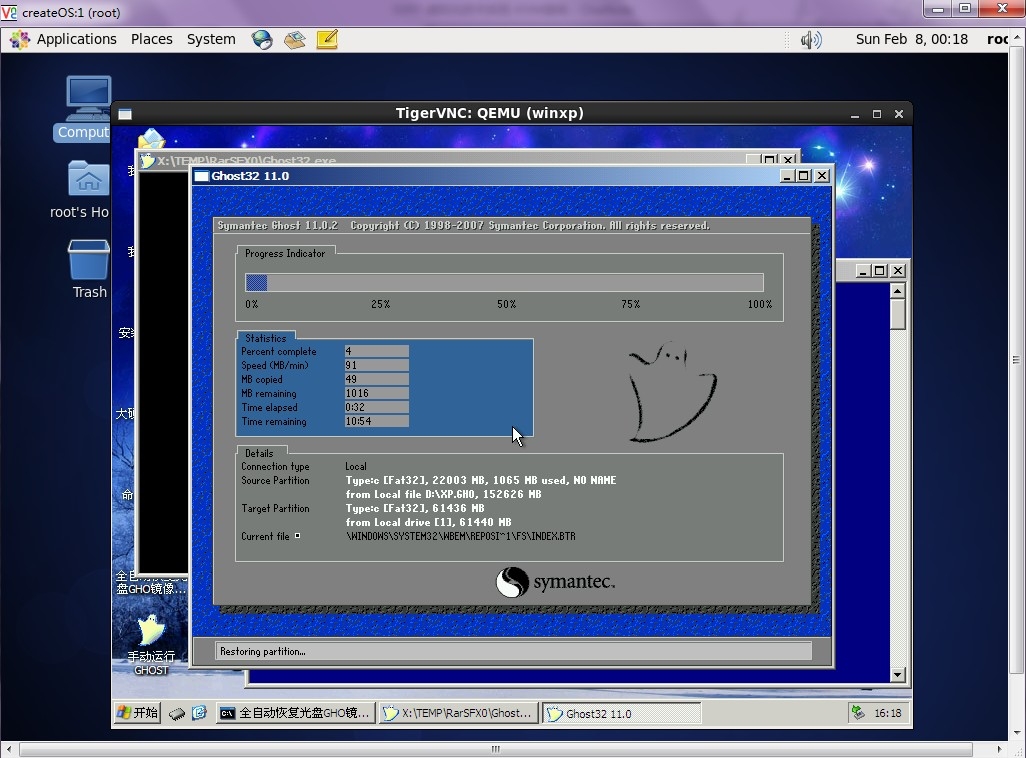
Task: Click the volume speaker icon
Action: (x=811, y=40)
